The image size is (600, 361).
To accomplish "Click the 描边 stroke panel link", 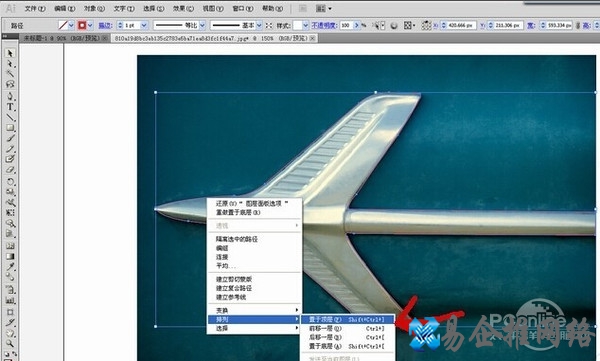I will (x=105, y=26).
